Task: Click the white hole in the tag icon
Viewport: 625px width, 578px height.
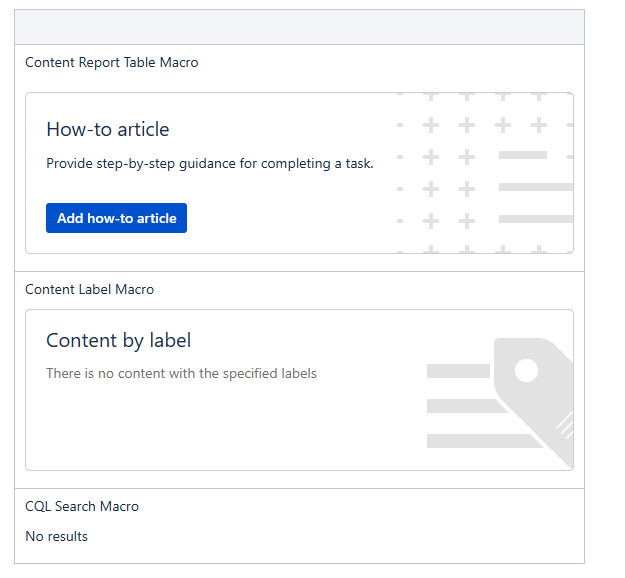Action: click(526, 370)
